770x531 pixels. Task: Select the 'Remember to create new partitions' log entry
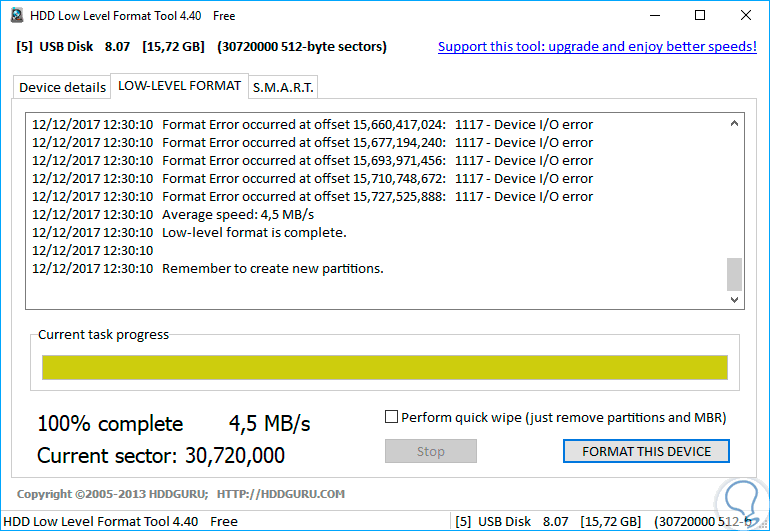pos(272,269)
